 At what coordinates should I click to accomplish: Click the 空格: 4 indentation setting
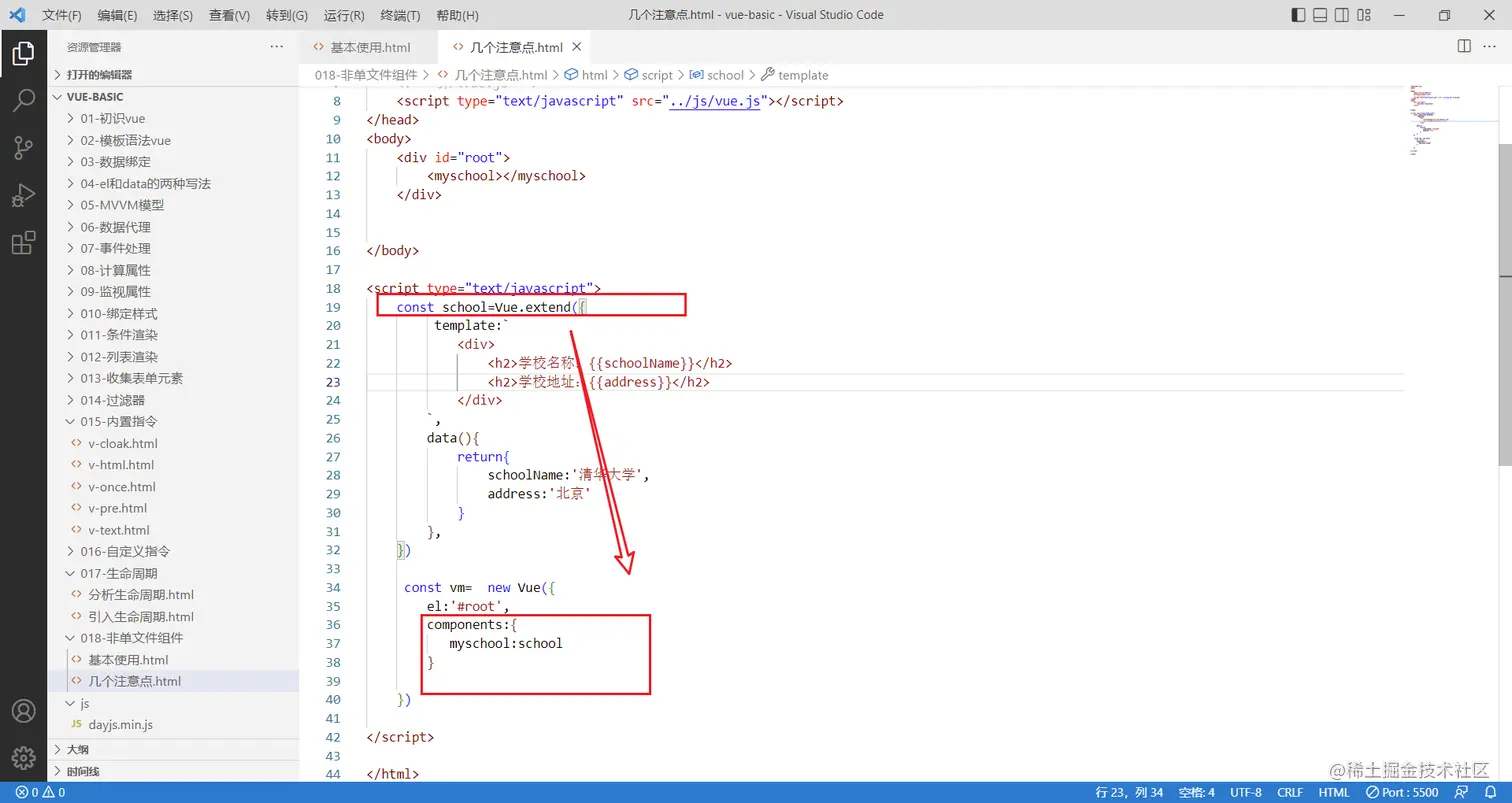coord(1196,793)
